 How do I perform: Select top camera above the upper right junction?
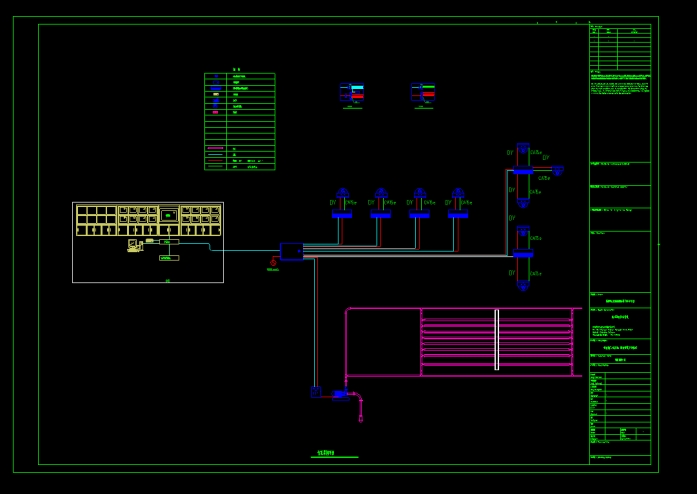click(x=523, y=149)
